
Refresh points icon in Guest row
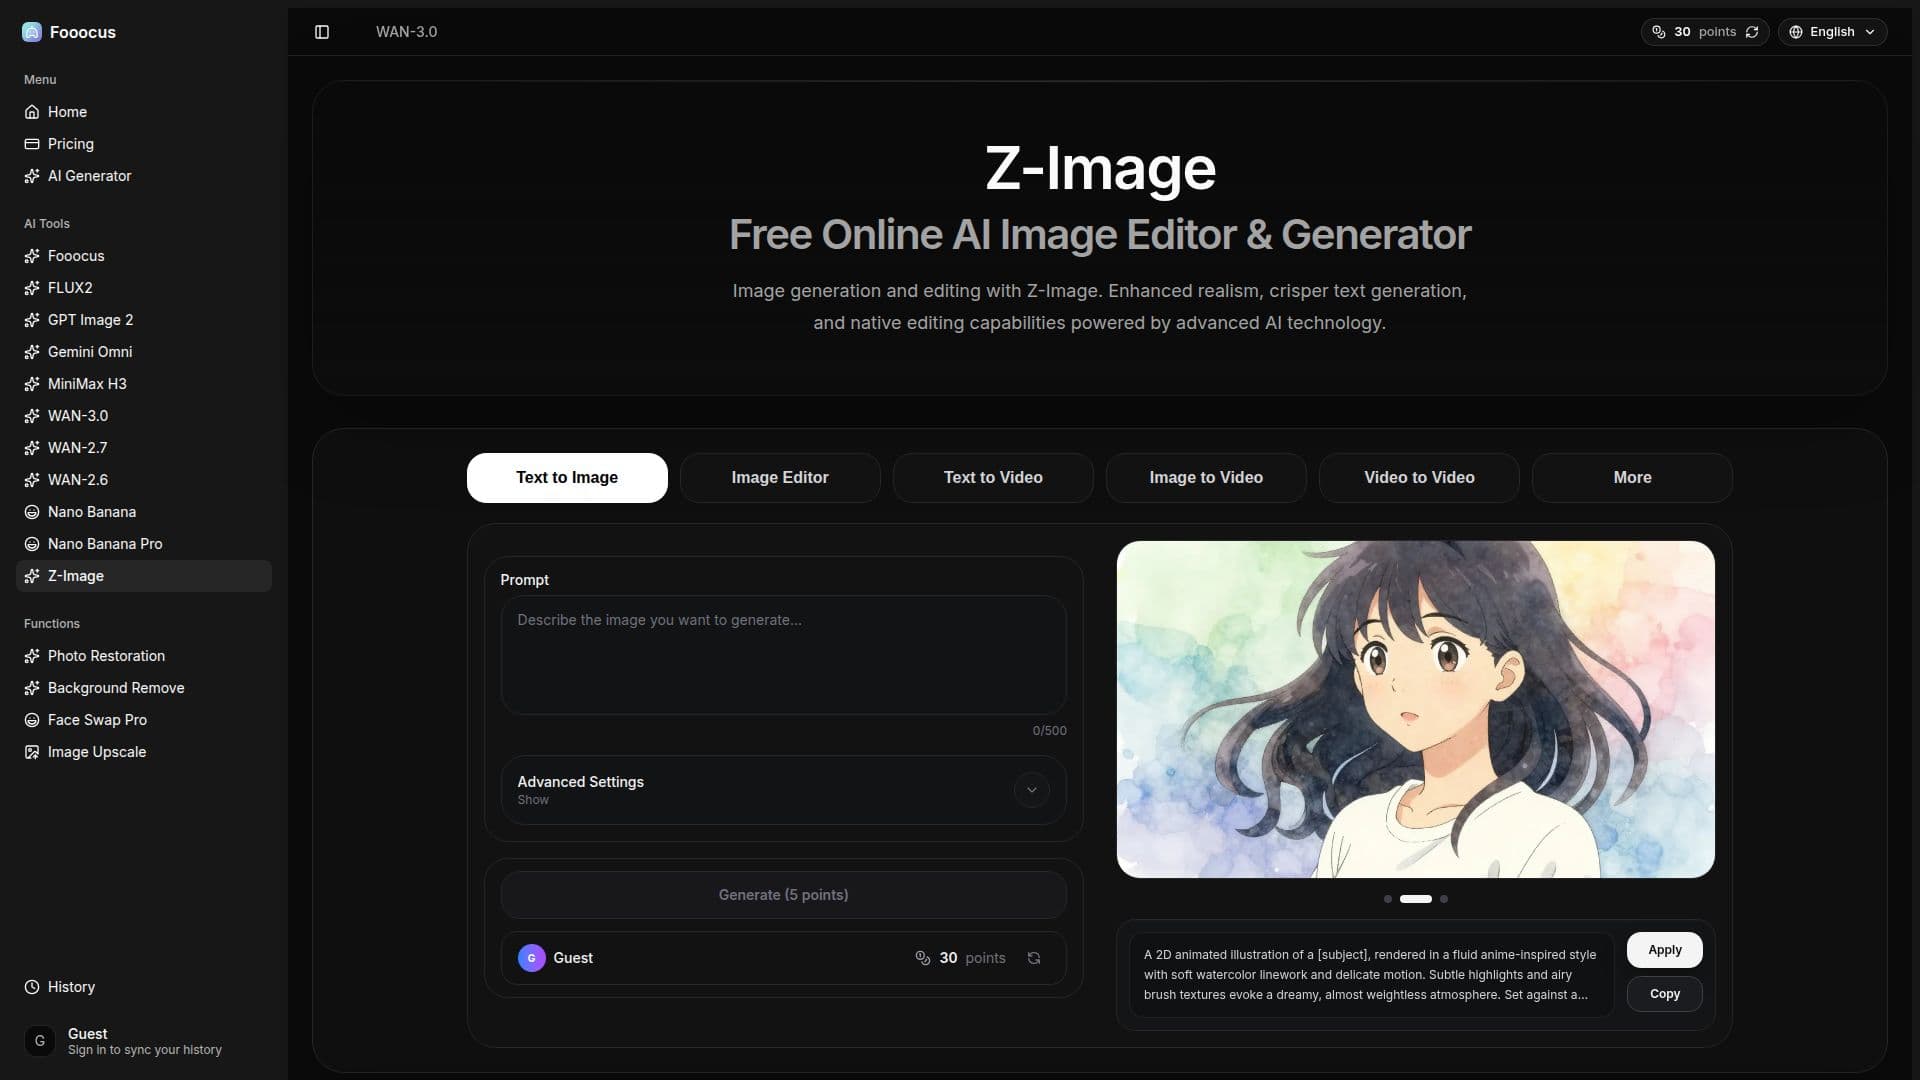1034,958
